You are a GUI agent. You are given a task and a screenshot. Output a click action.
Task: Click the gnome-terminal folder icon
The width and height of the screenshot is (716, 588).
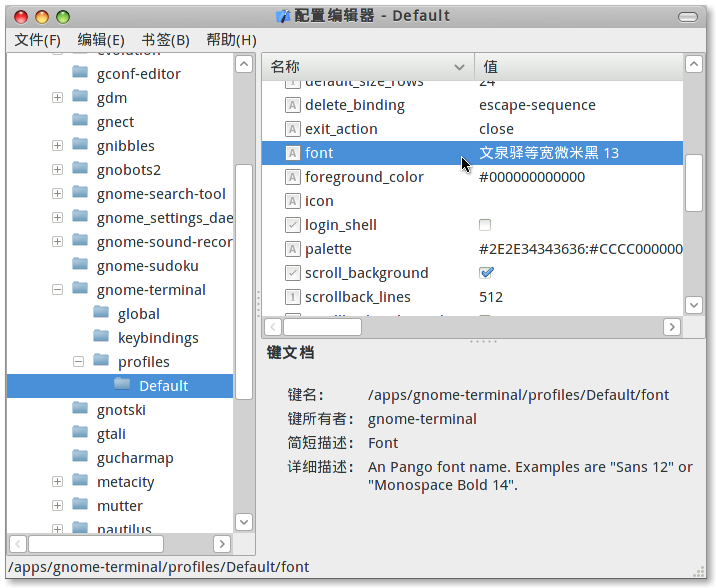pyautogui.click(x=80, y=289)
